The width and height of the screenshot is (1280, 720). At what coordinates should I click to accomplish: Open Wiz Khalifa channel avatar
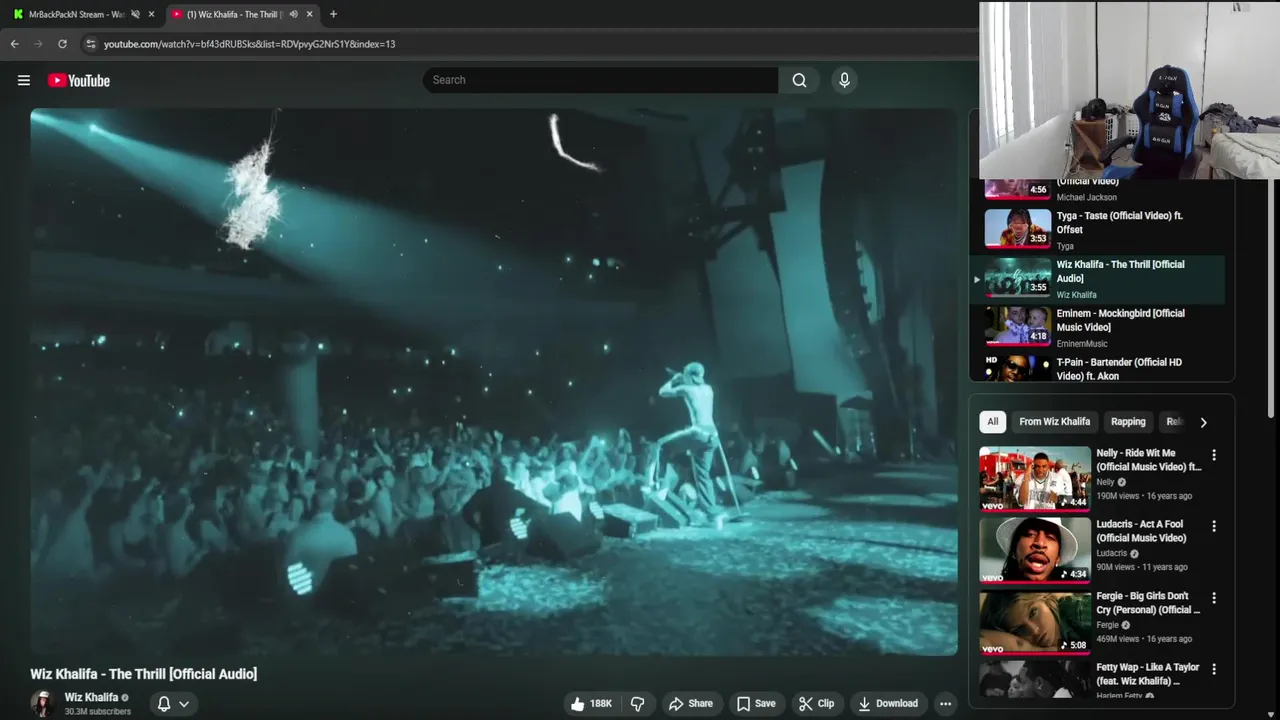42,704
